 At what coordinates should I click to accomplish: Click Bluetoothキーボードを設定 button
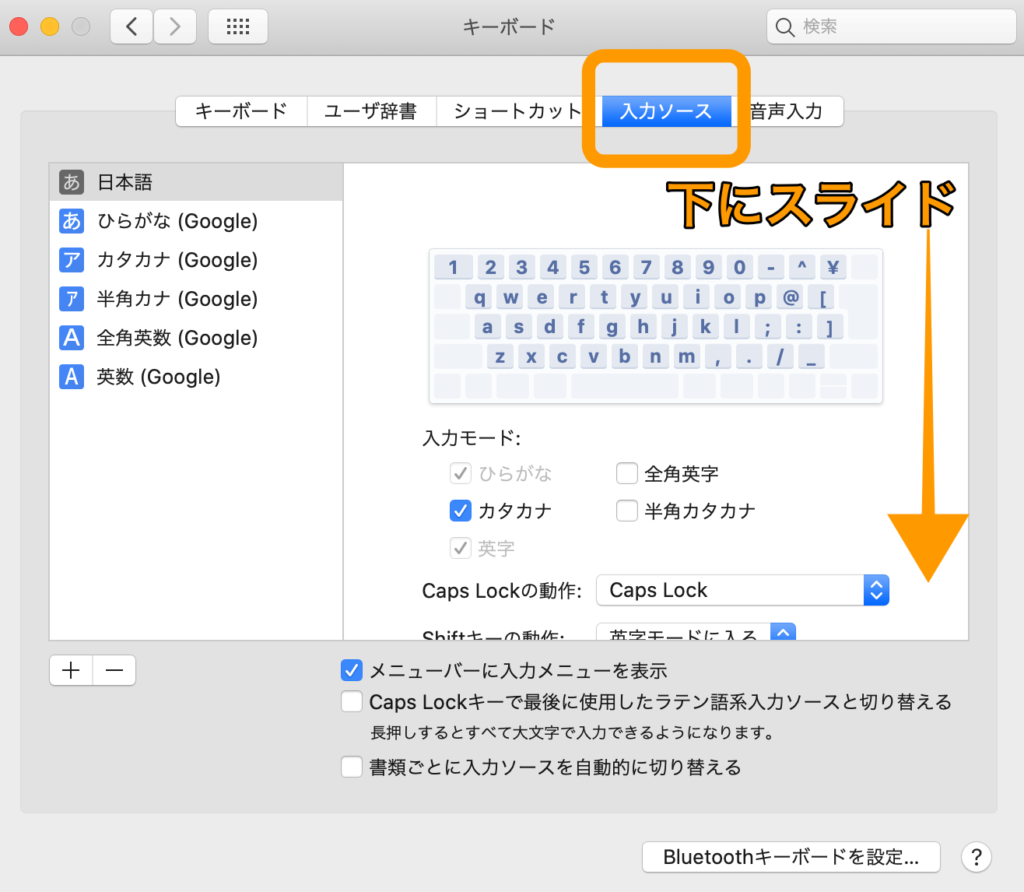tap(791, 857)
